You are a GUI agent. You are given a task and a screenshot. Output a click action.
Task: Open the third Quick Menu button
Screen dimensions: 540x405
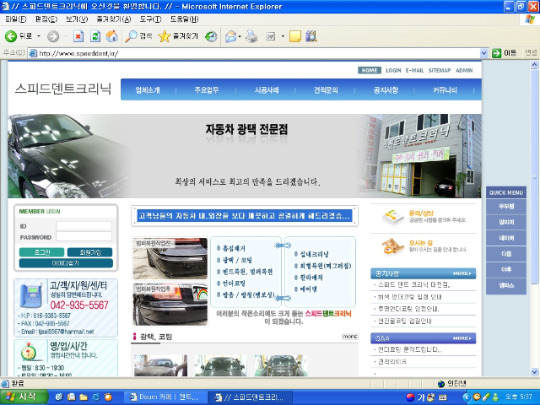506,238
